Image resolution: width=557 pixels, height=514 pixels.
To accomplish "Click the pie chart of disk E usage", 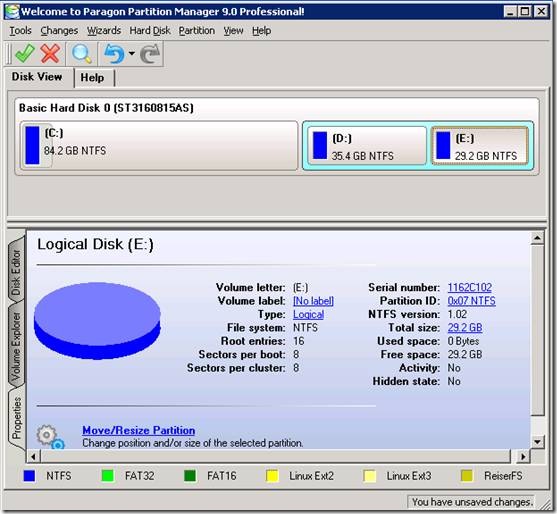I will (97, 320).
